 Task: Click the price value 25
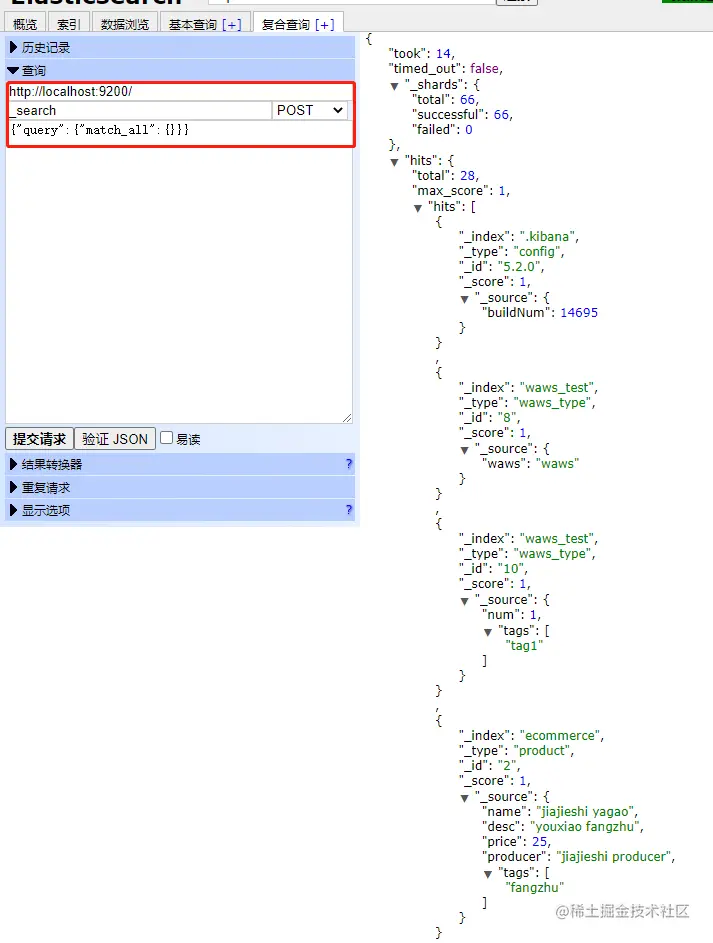tap(539, 841)
